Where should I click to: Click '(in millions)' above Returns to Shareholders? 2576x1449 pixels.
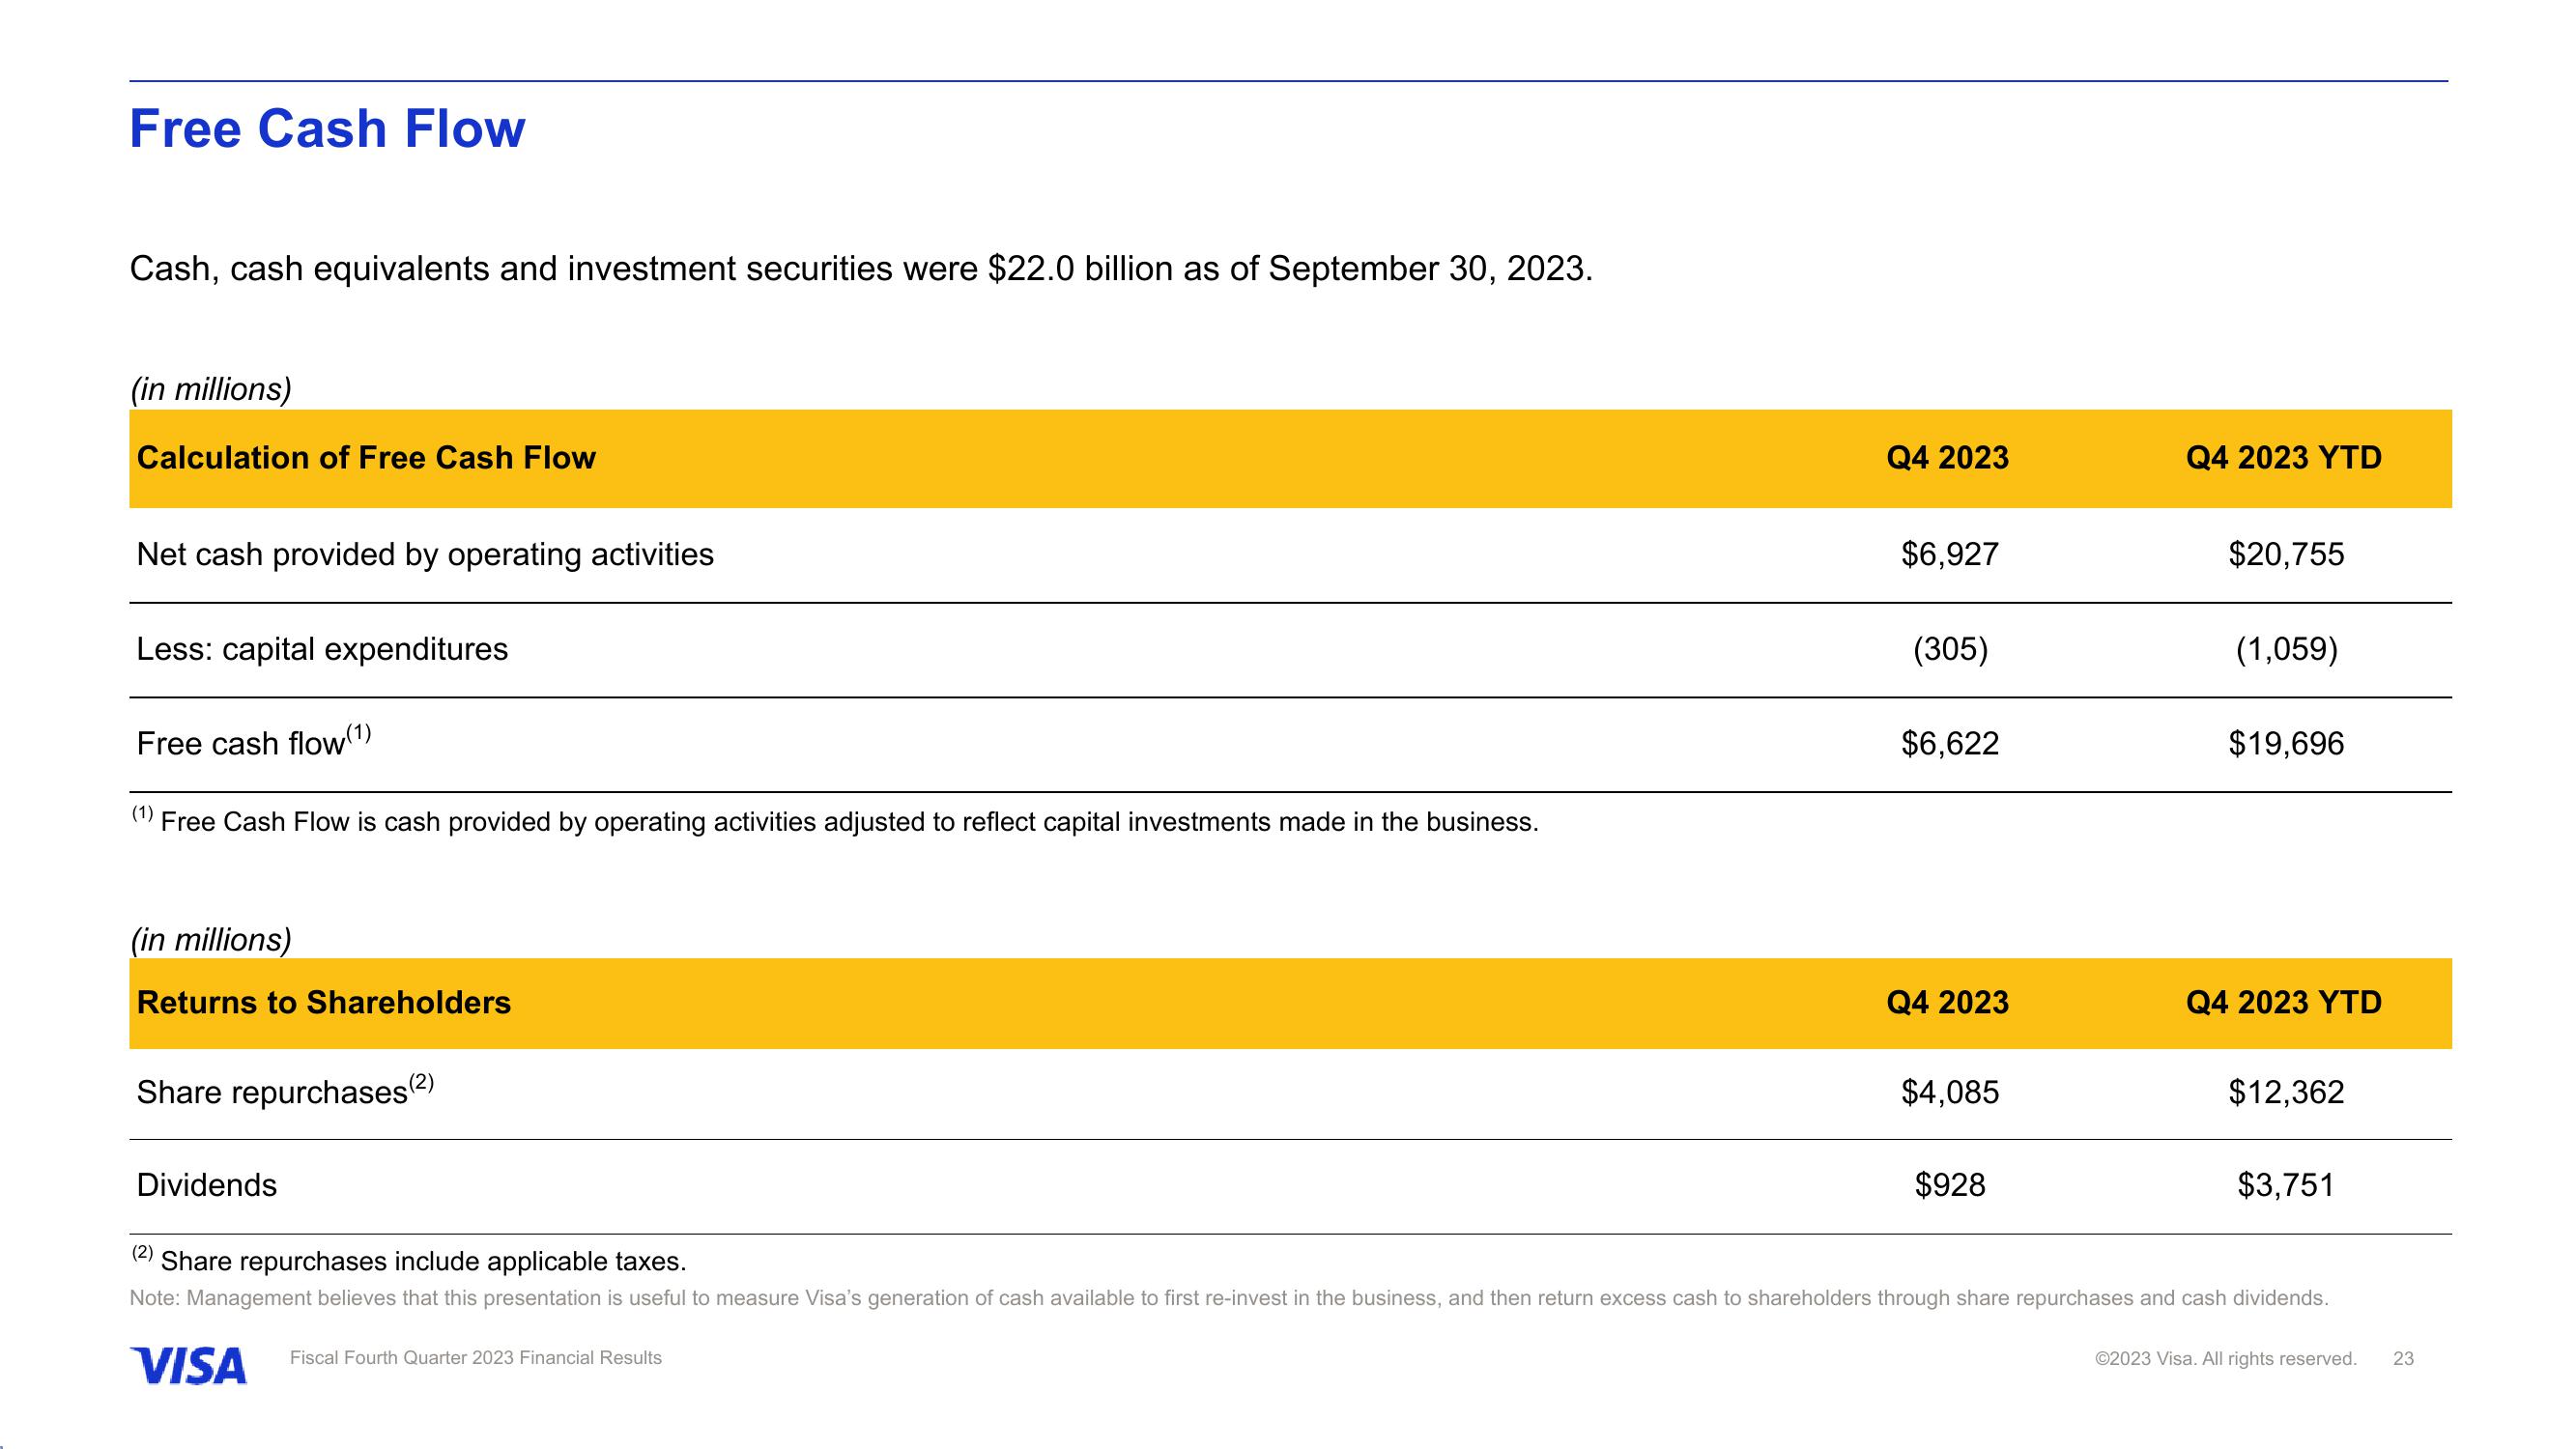[211, 940]
